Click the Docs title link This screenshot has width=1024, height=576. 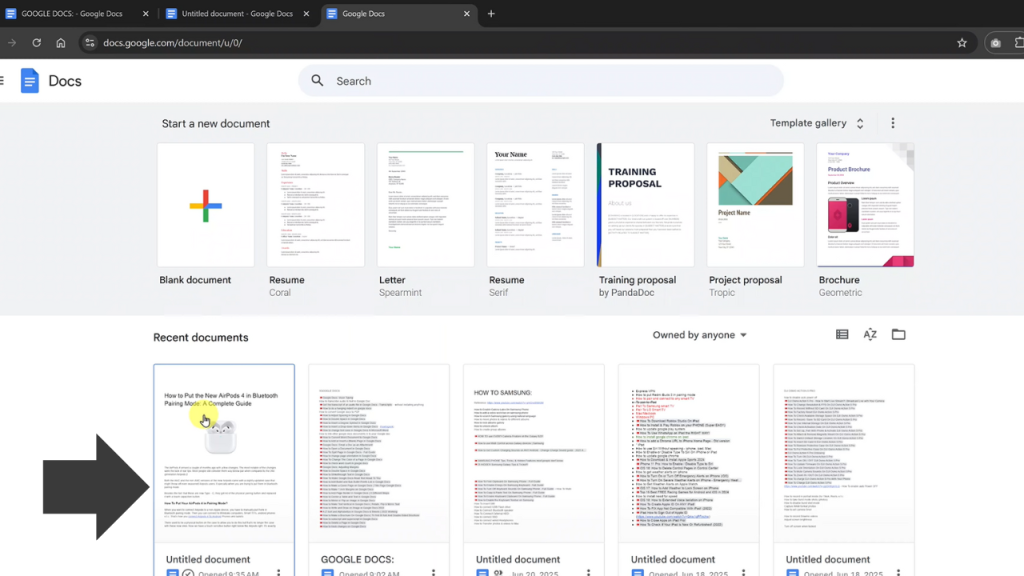point(65,81)
